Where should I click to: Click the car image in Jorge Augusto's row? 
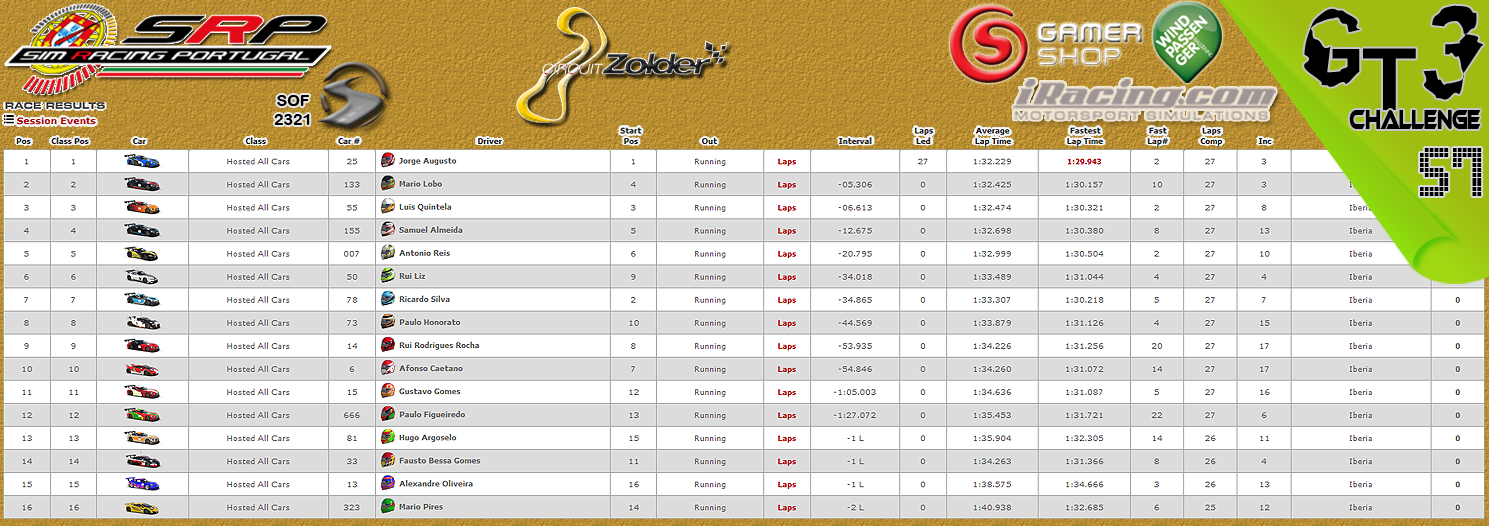[141, 161]
